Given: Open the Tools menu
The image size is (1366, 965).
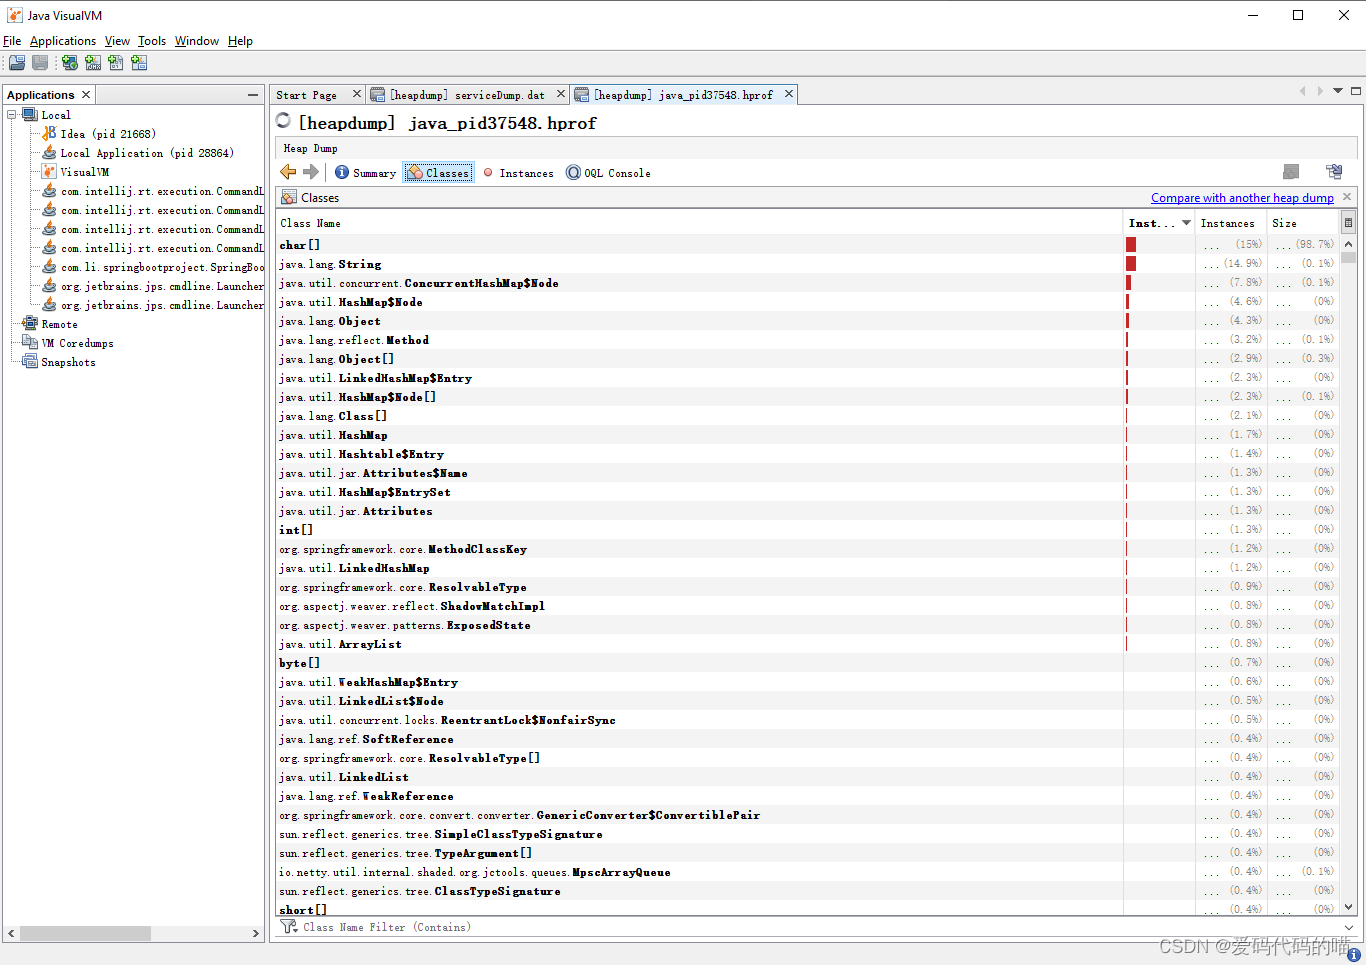Looking at the screenshot, I should tap(151, 41).
